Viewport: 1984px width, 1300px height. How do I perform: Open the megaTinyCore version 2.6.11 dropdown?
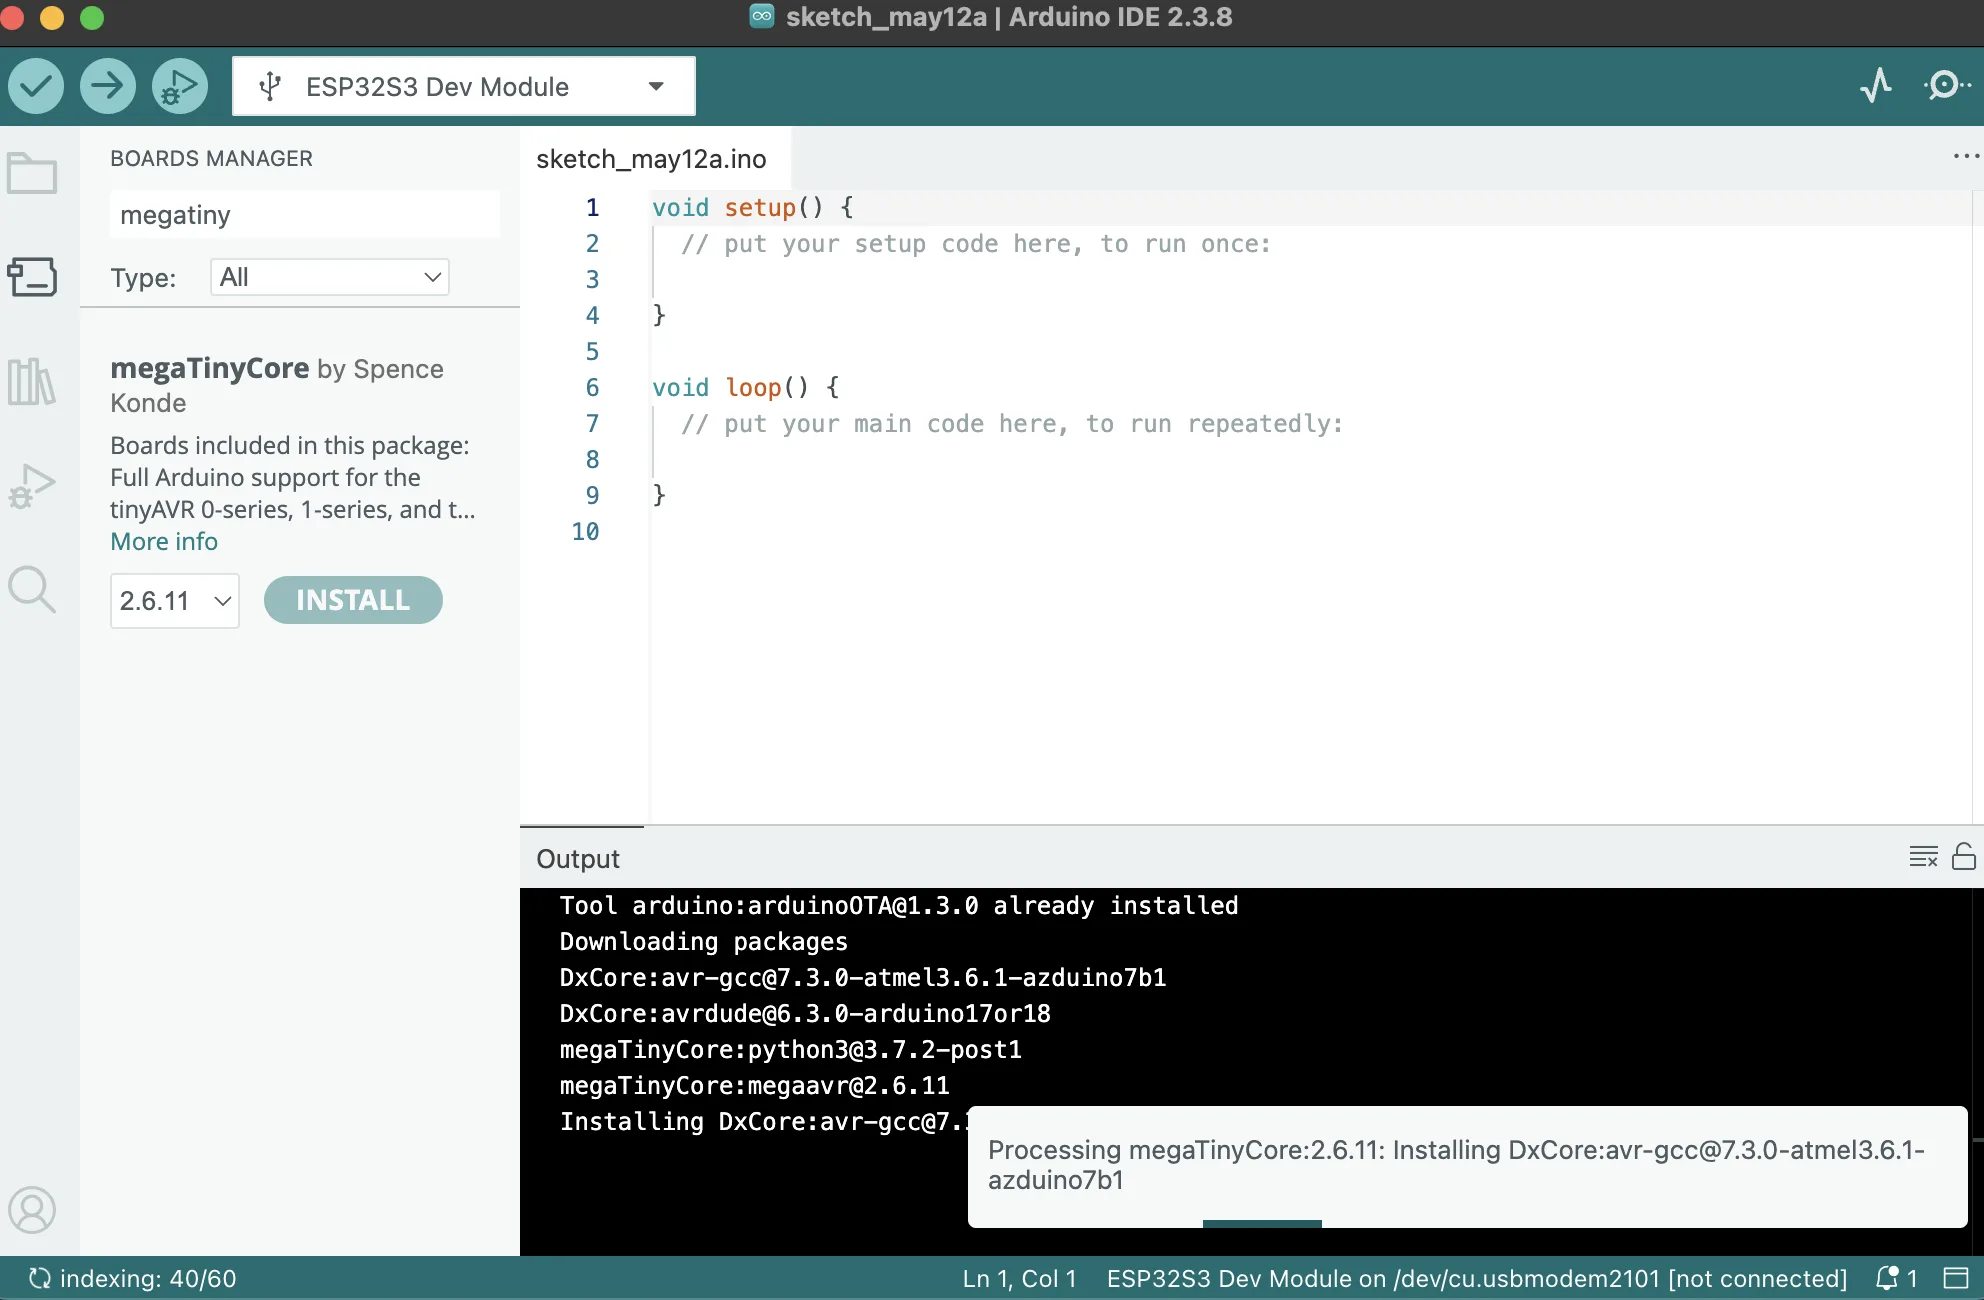175,601
